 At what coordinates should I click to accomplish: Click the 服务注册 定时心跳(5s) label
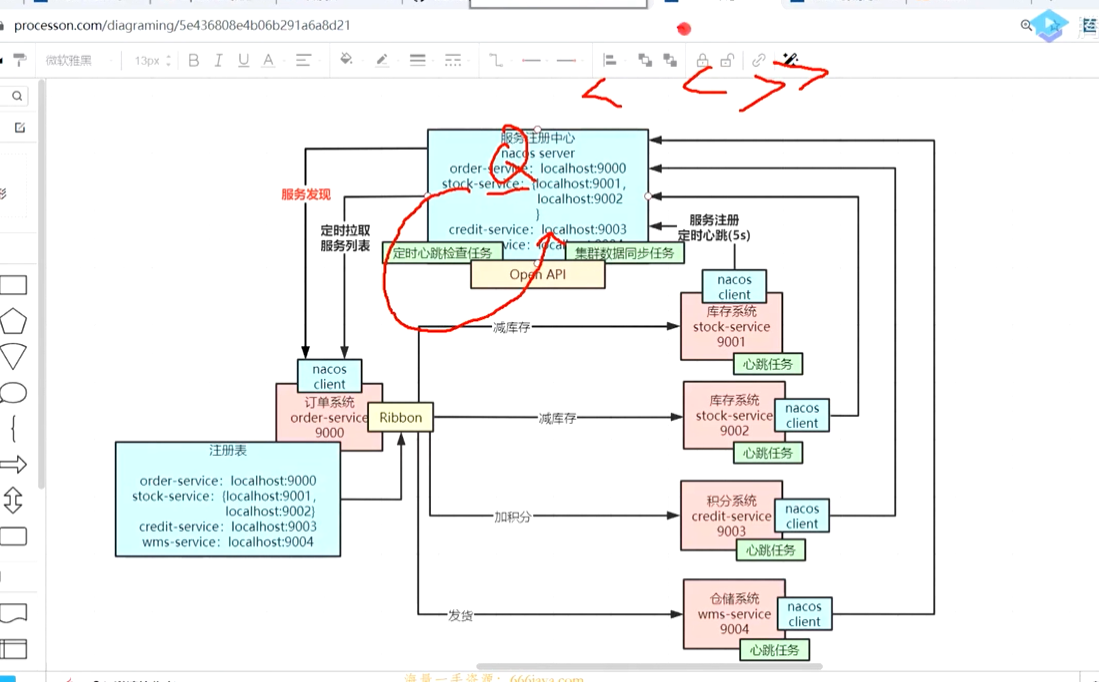coord(714,228)
